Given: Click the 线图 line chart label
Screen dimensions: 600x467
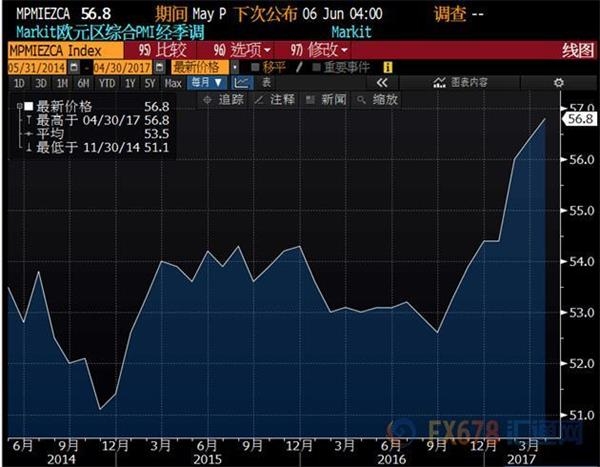Looking at the screenshot, I should [578, 51].
